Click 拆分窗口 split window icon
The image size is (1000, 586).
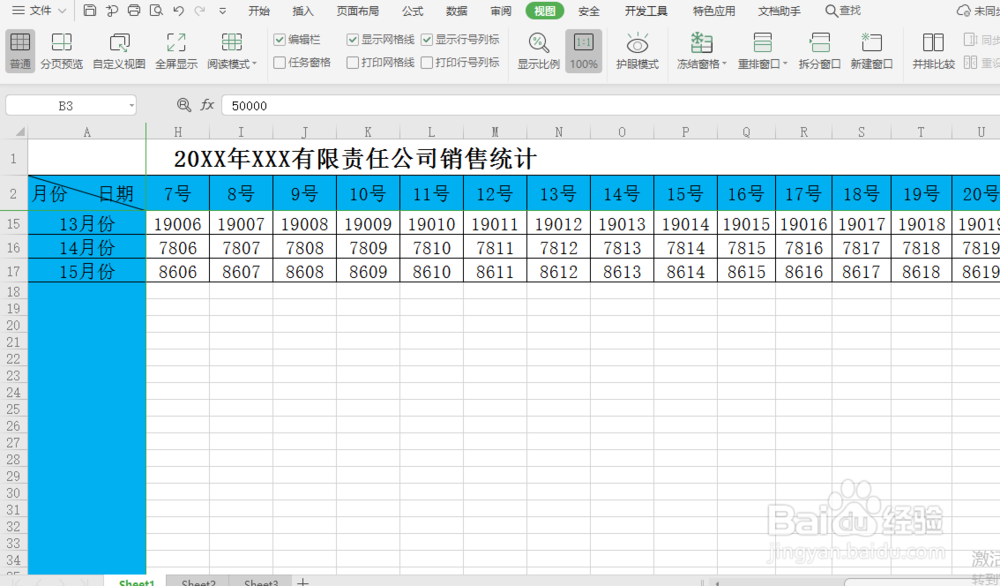tap(820, 51)
